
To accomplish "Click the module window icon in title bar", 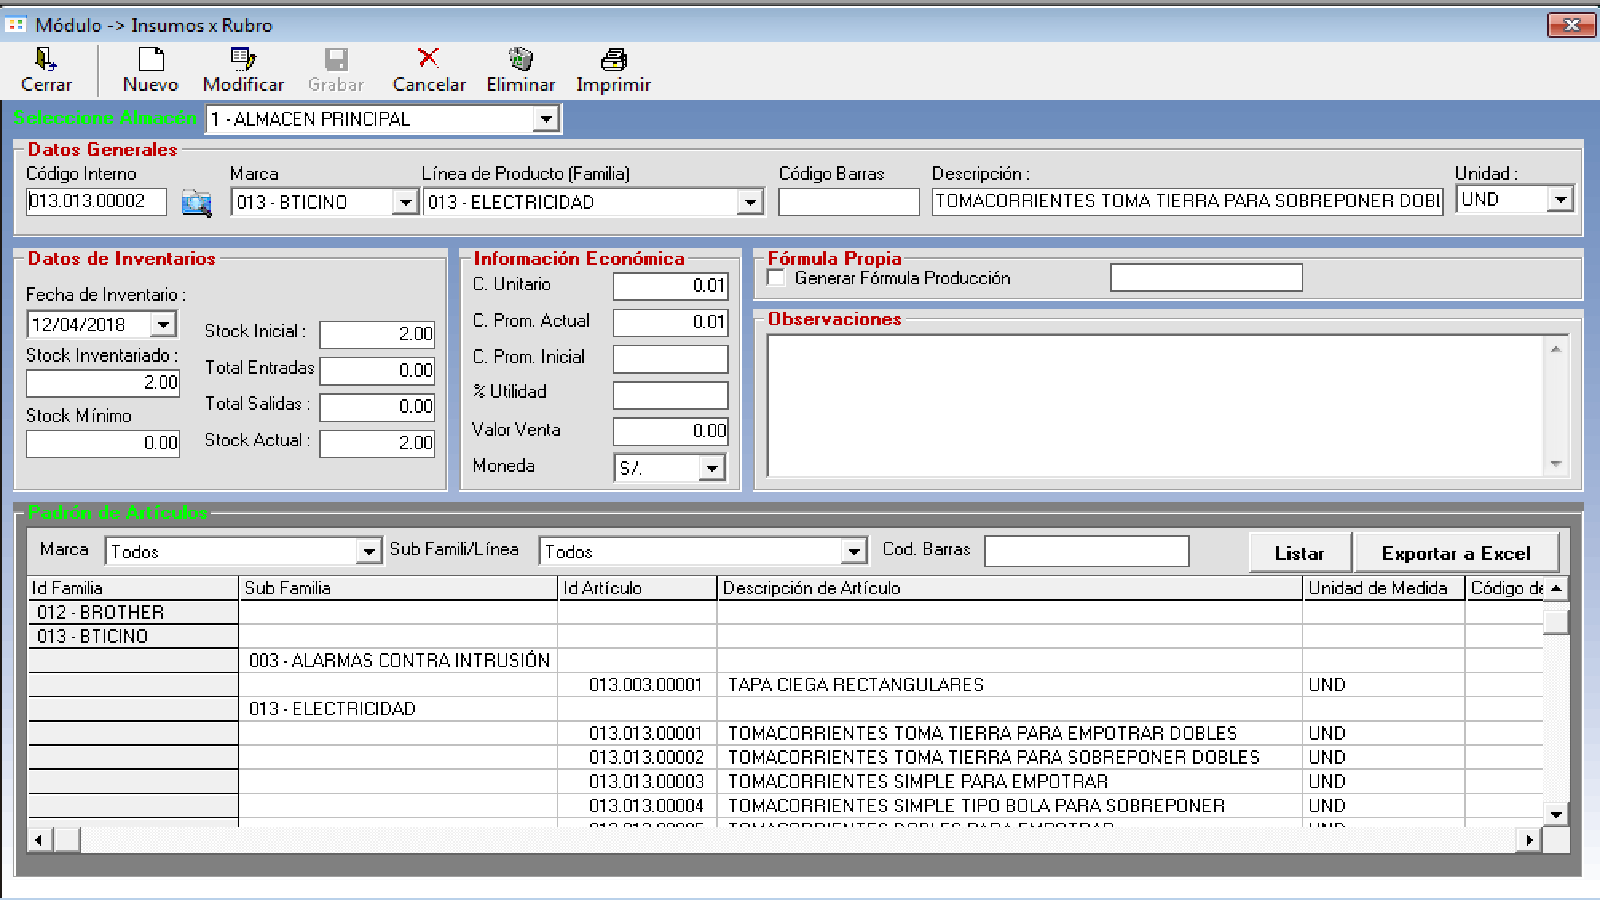I will [16, 25].
